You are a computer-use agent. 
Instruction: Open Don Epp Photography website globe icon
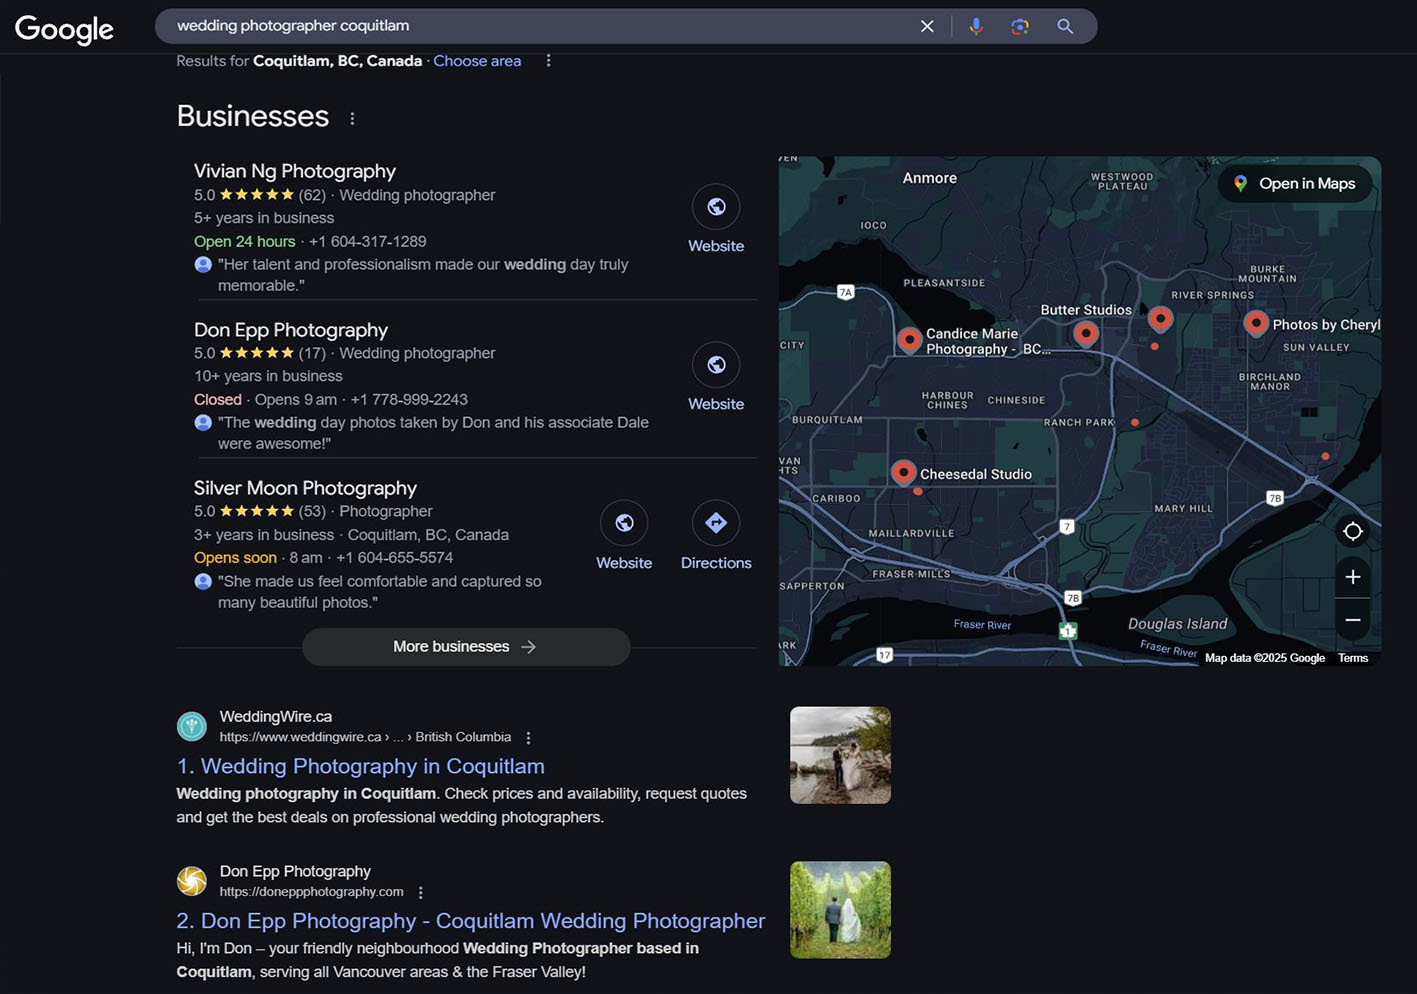point(716,365)
